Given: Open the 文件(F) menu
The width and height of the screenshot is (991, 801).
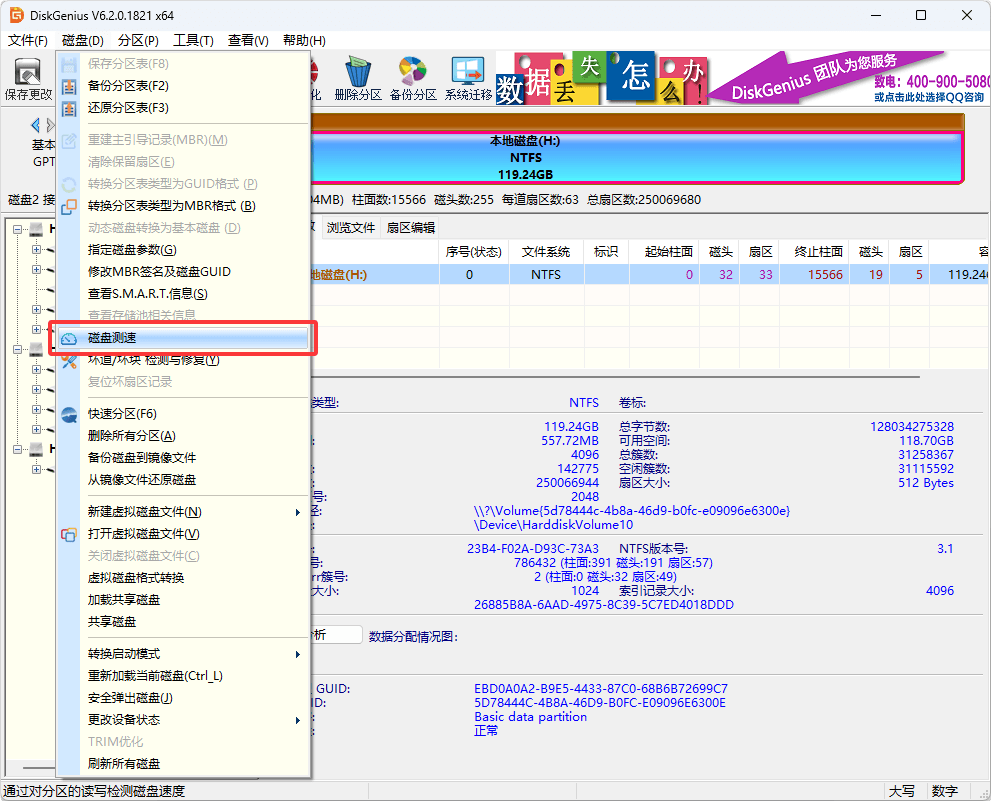Looking at the screenshot, I should 27,40.
